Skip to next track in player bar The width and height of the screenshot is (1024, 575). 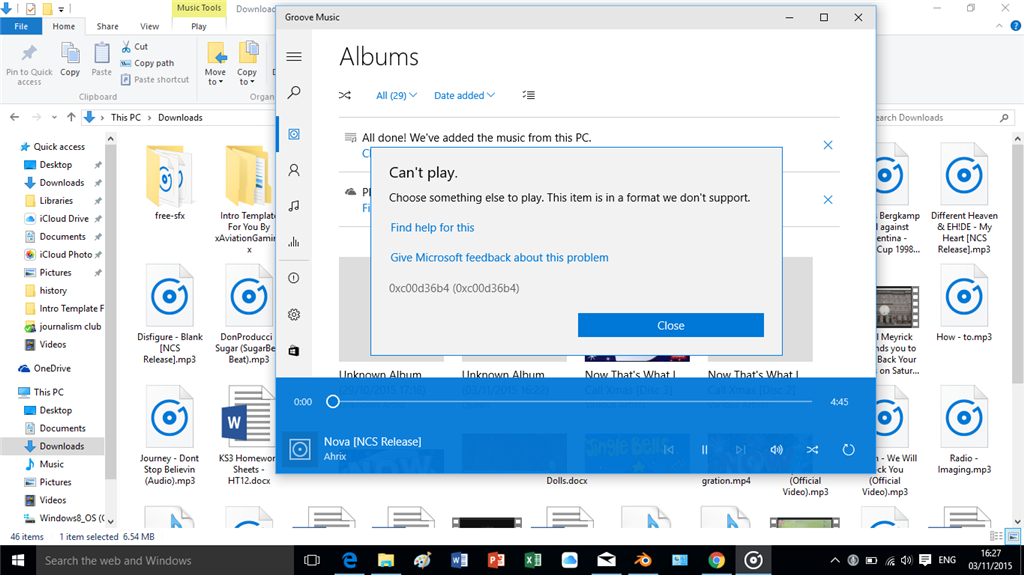coord(741,450)
